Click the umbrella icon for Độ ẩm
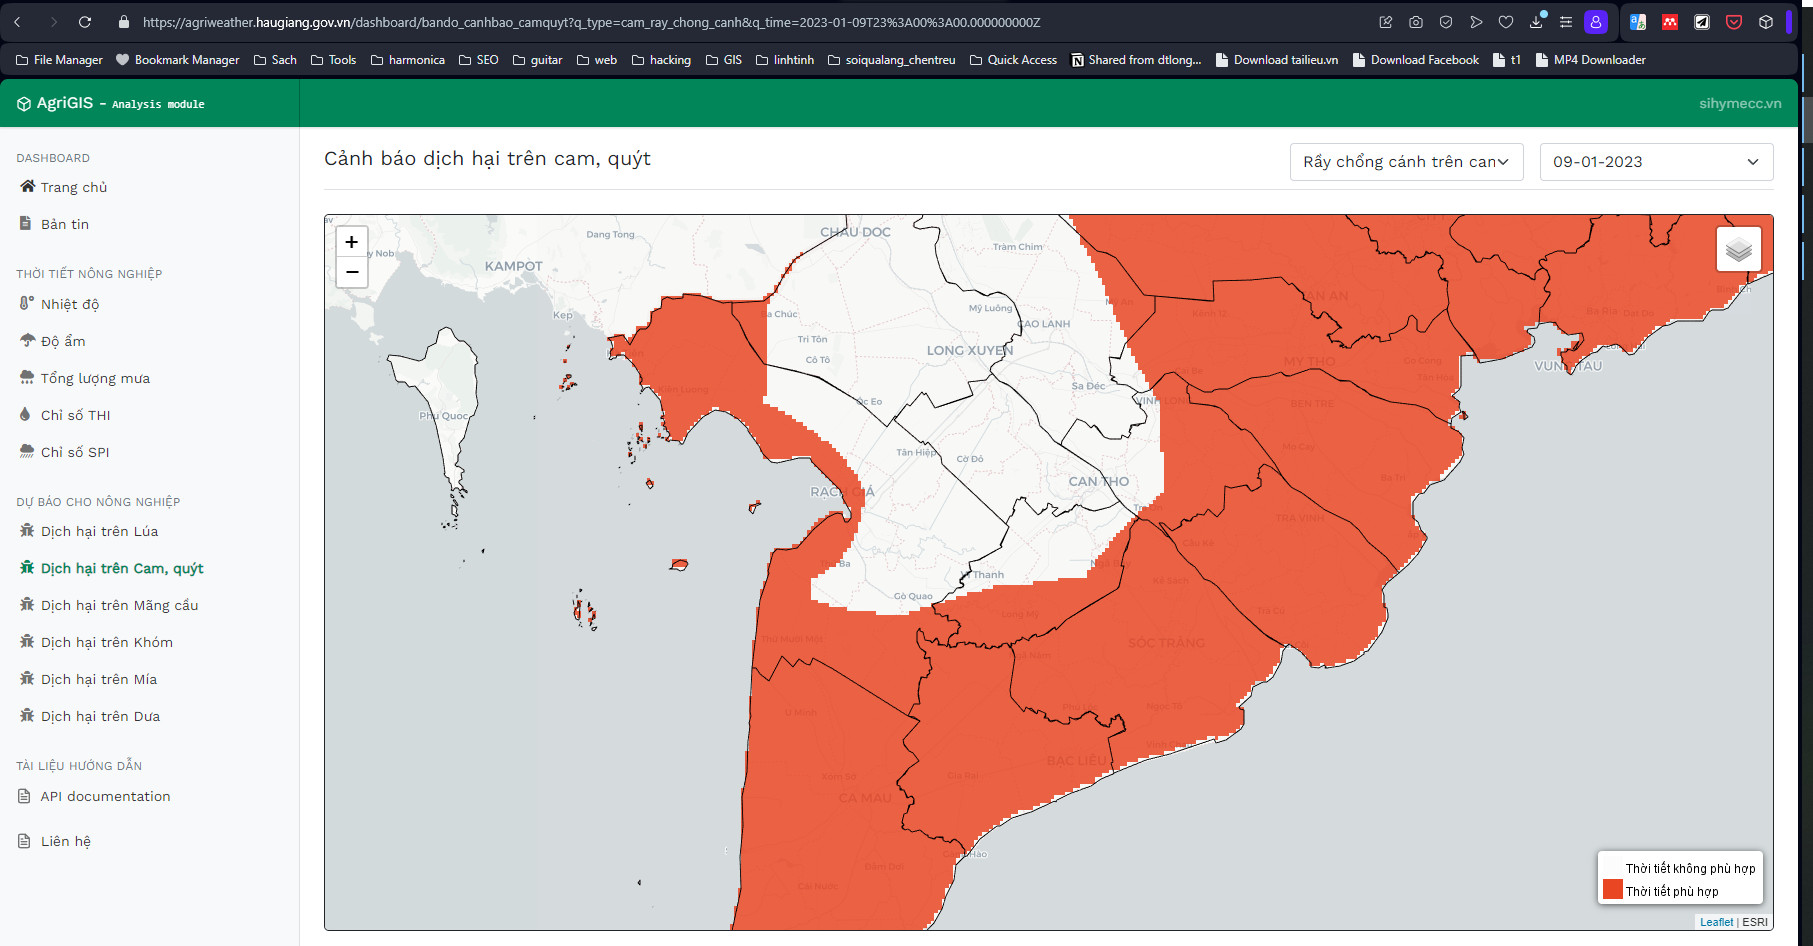 click(27, 341)
